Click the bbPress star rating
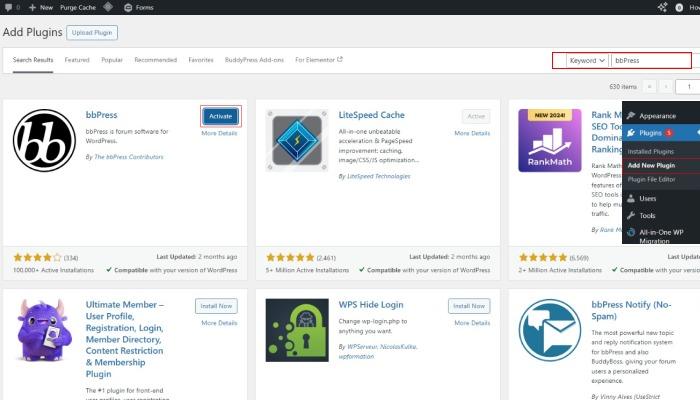 pos(37,258)
